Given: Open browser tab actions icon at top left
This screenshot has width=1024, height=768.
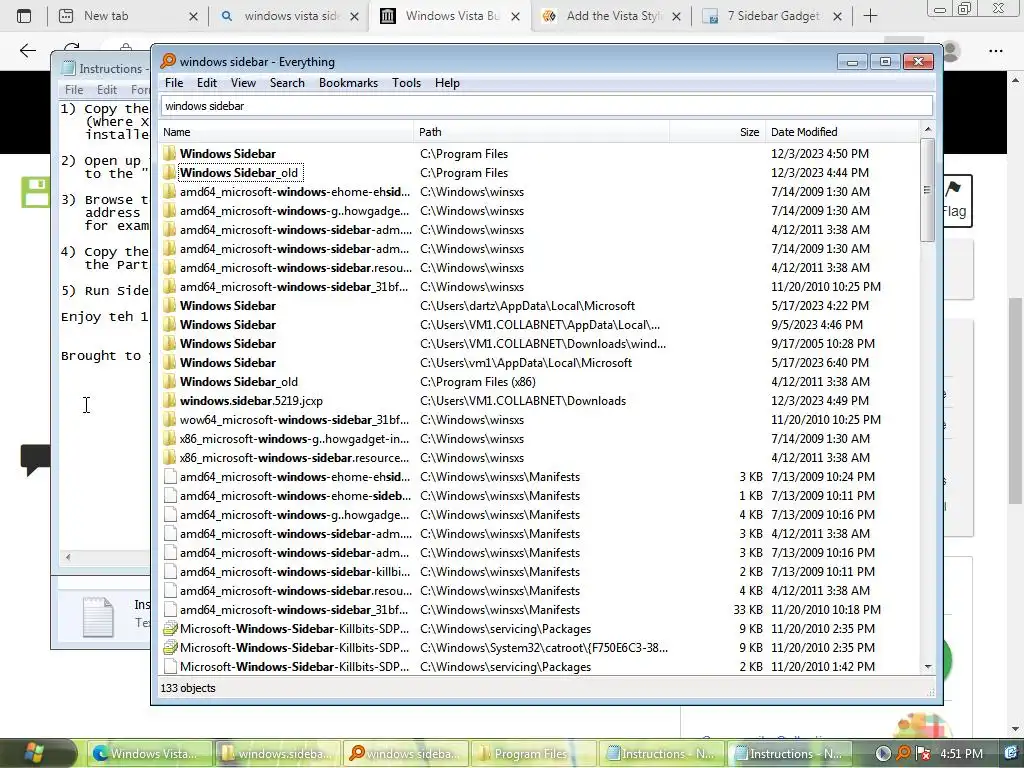Looking at the screenshot, I should pos(24,16).
